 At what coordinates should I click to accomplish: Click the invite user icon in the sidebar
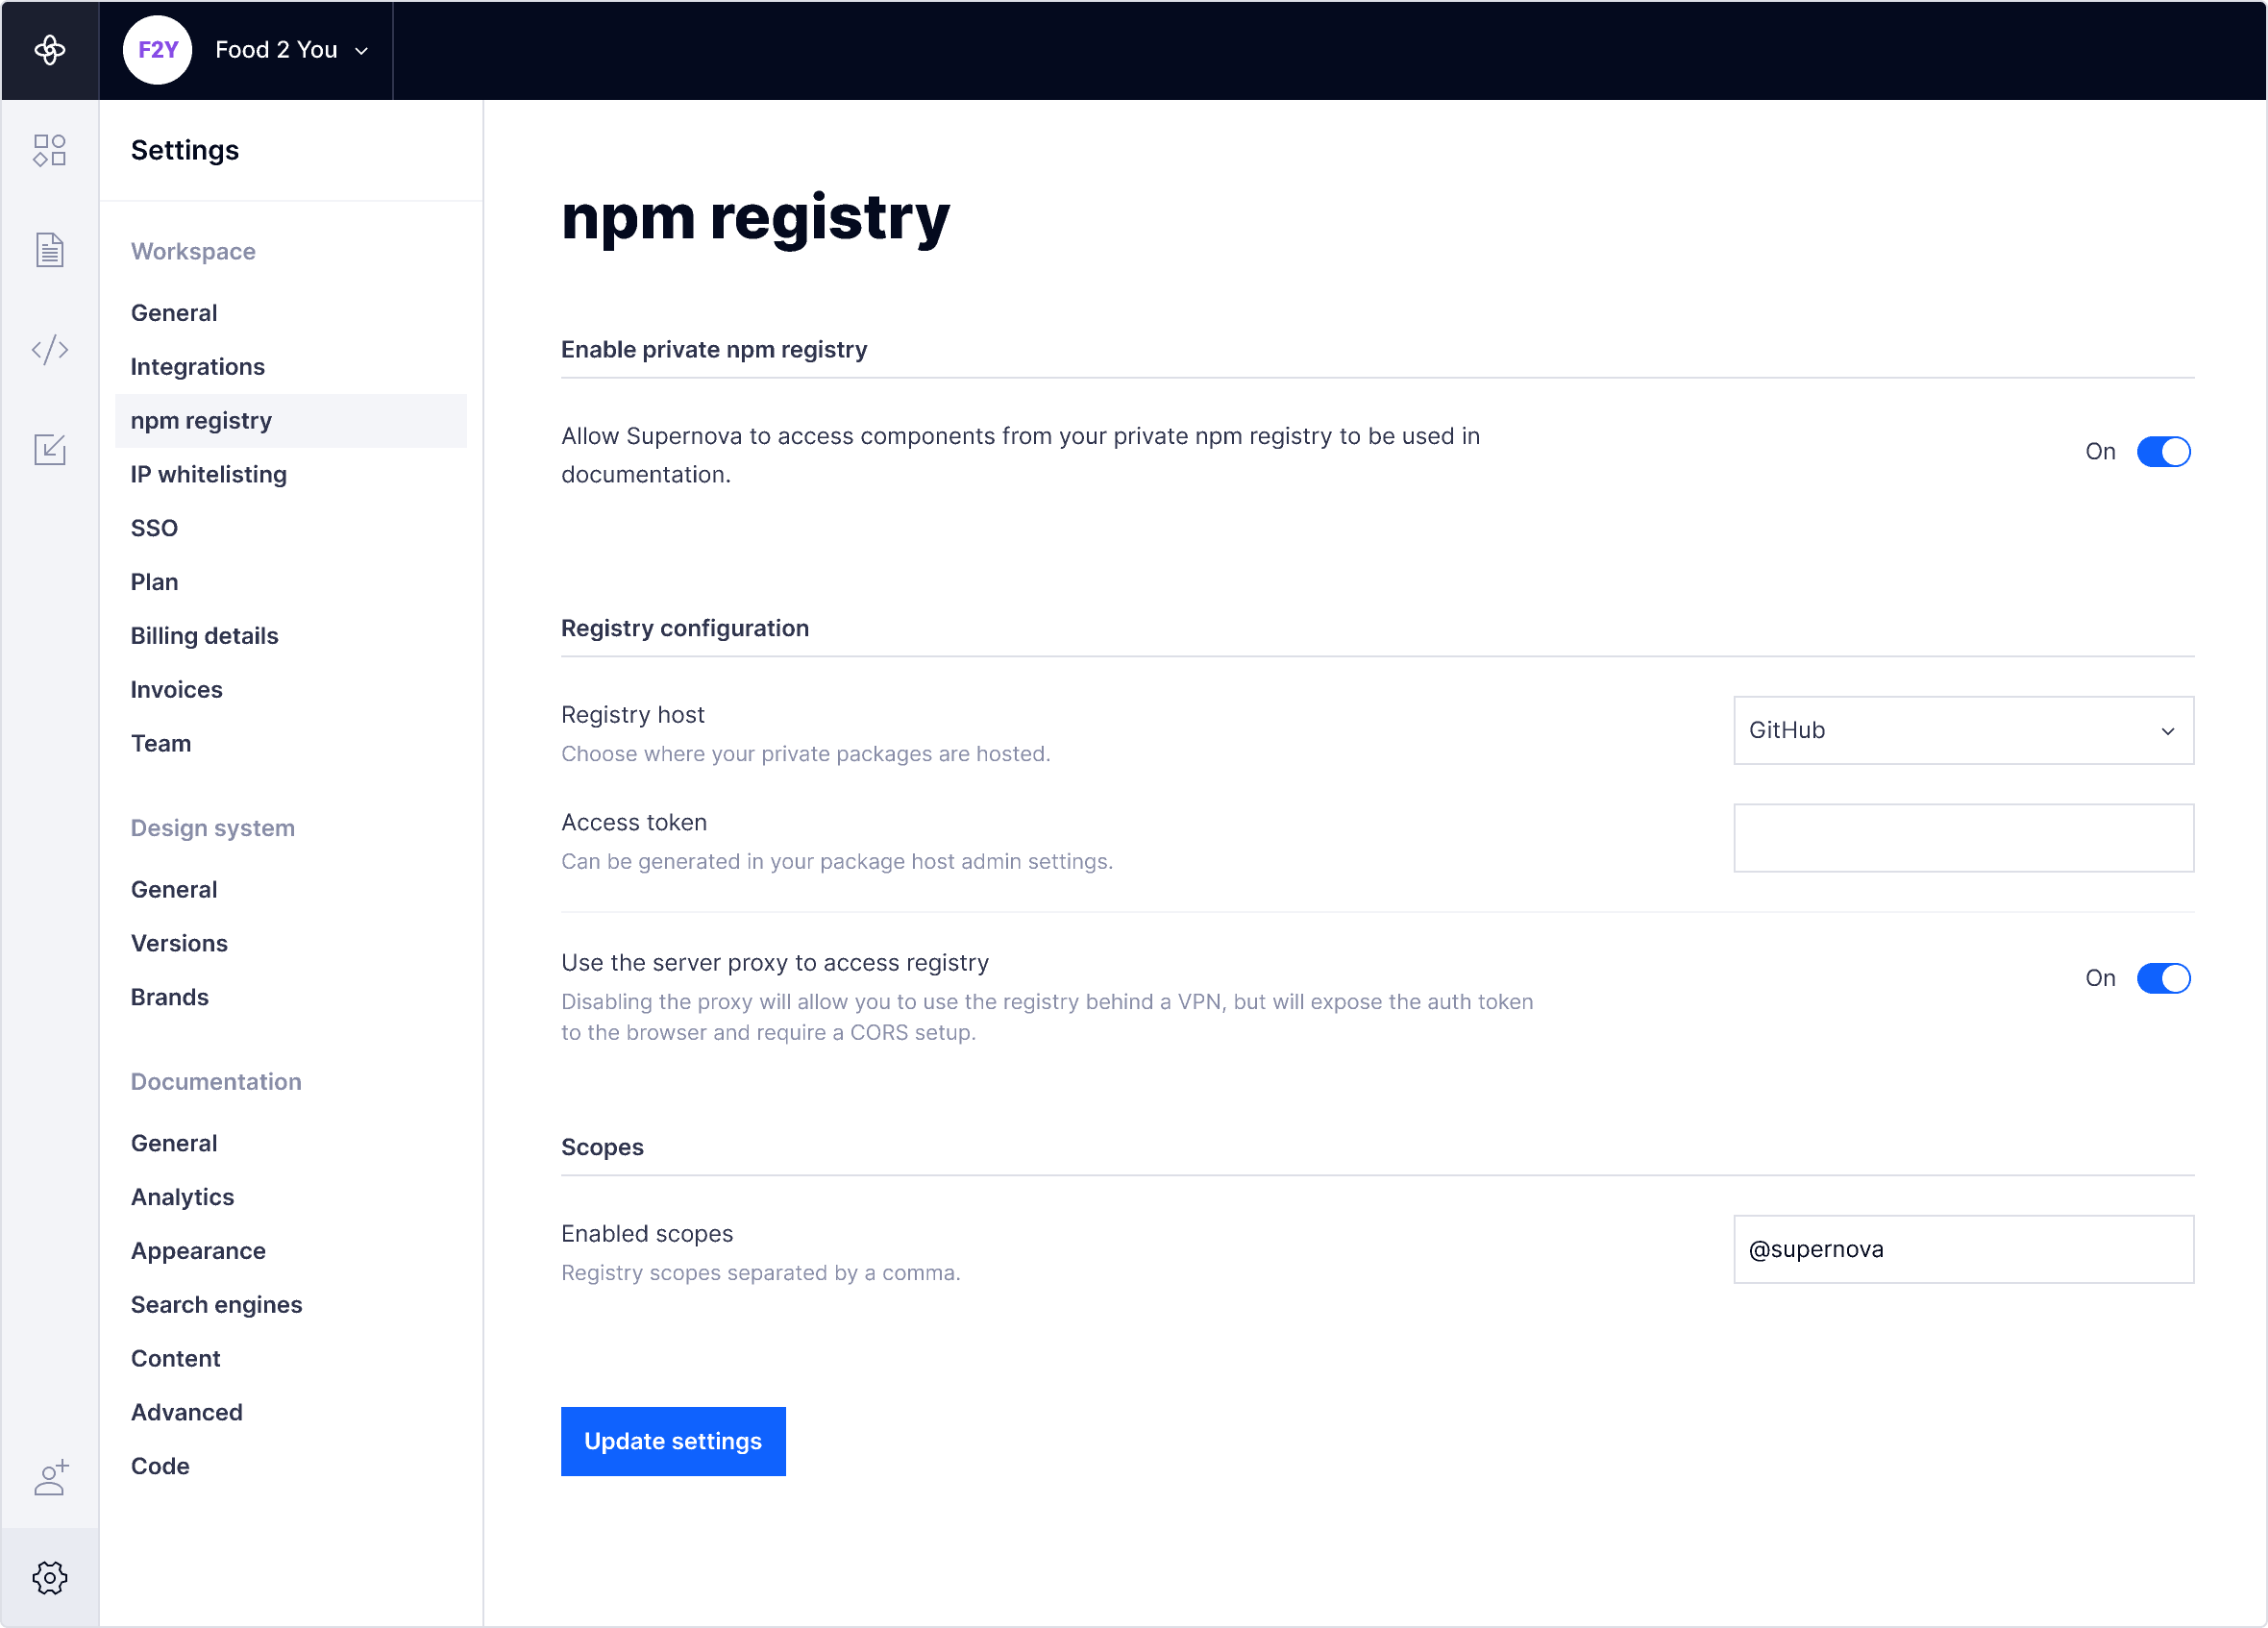50,1478
